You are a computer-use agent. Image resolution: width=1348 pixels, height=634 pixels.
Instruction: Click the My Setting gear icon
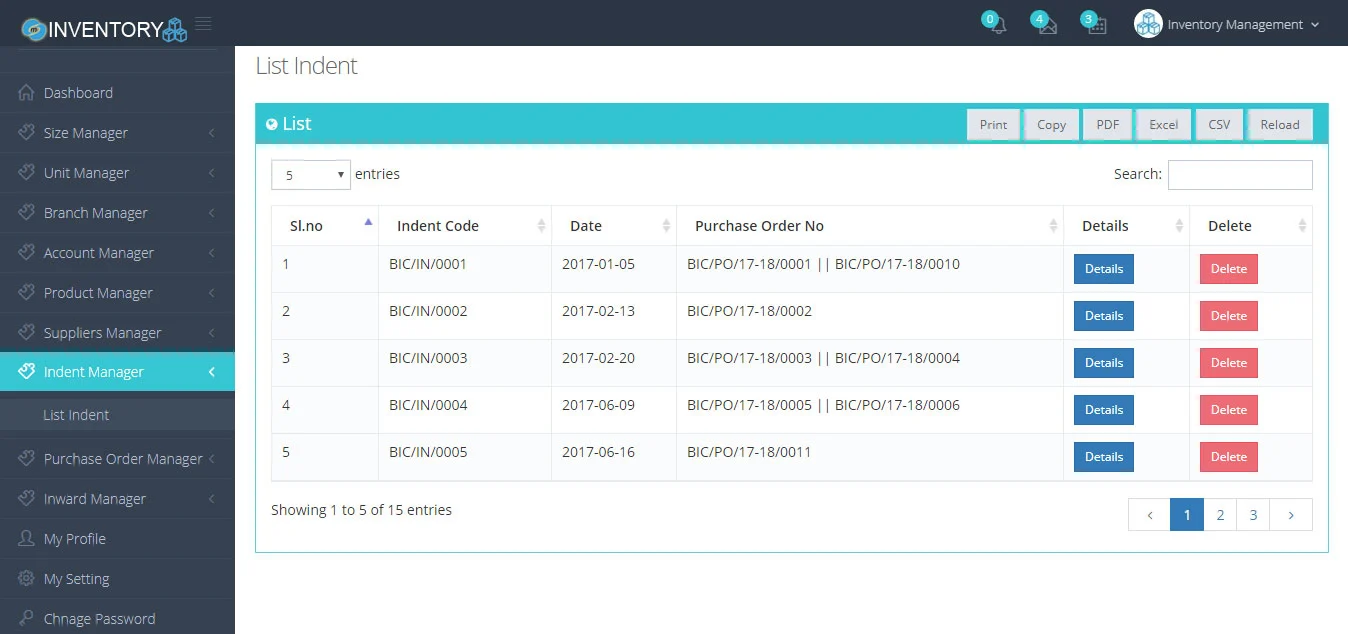[x=27, y=578]
